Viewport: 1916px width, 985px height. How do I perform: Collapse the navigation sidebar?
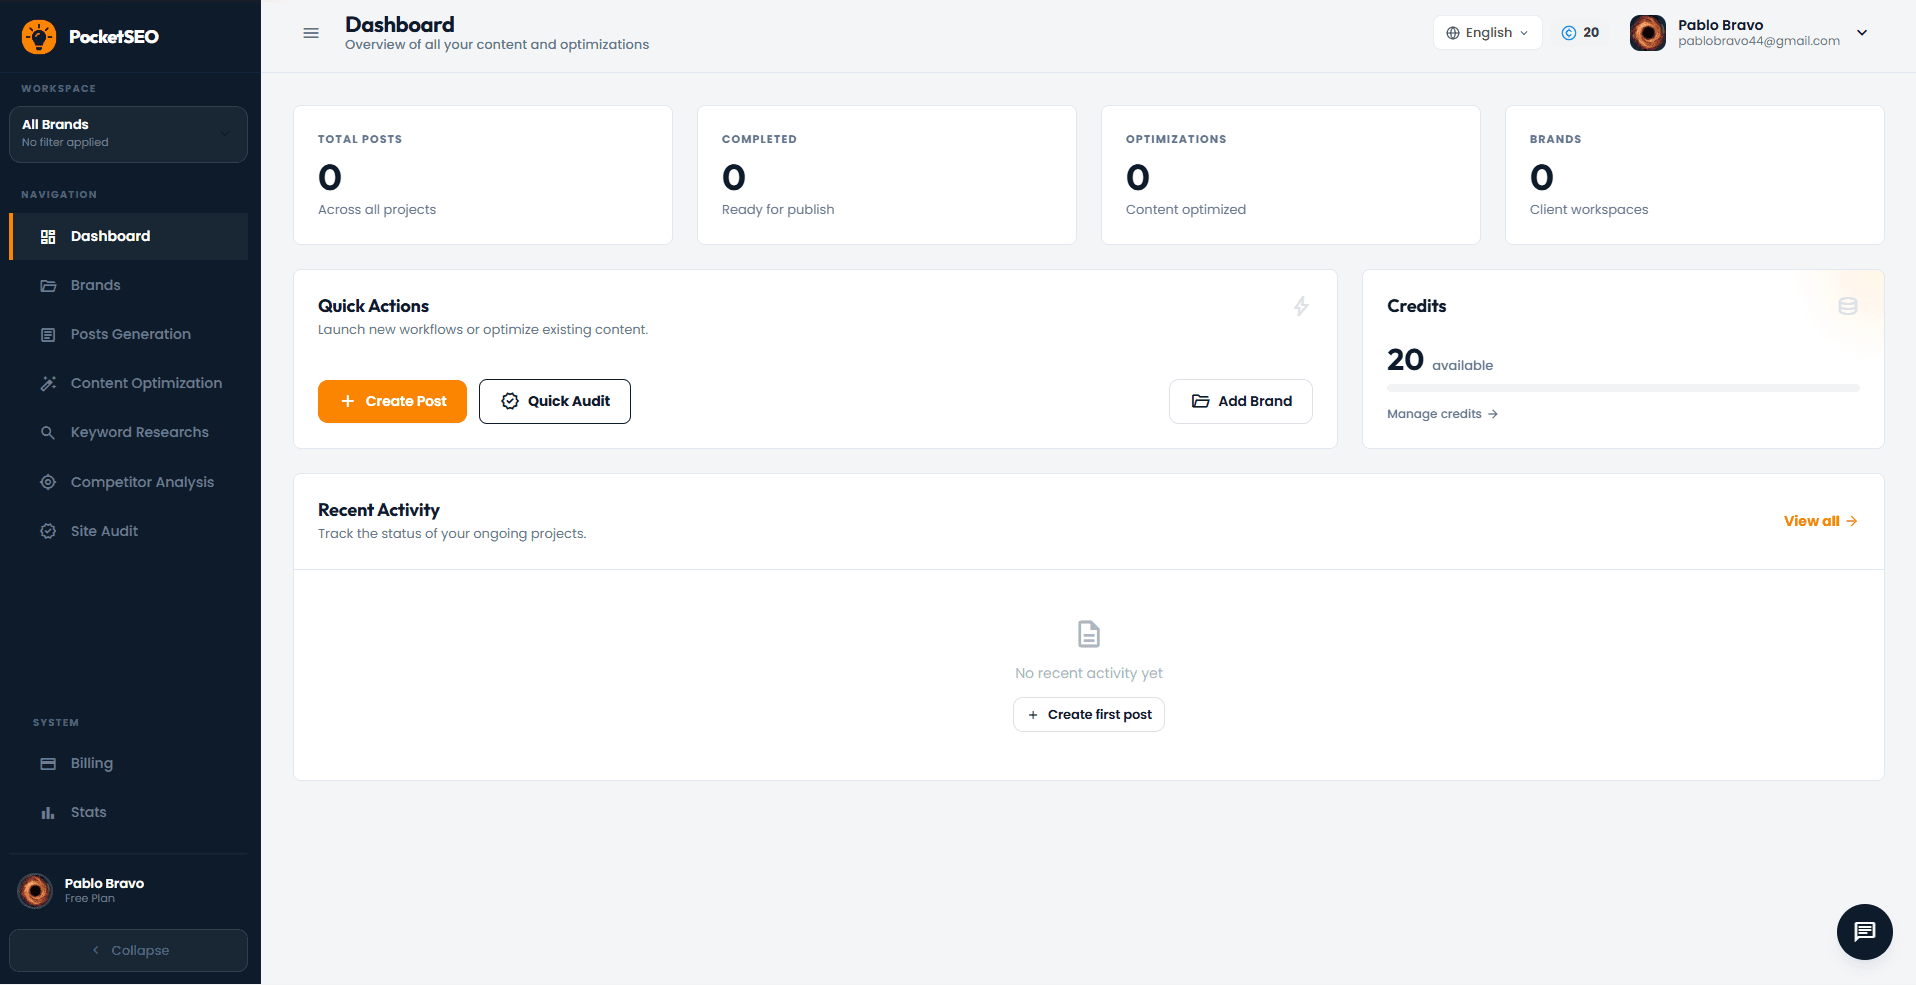(128, 950)
